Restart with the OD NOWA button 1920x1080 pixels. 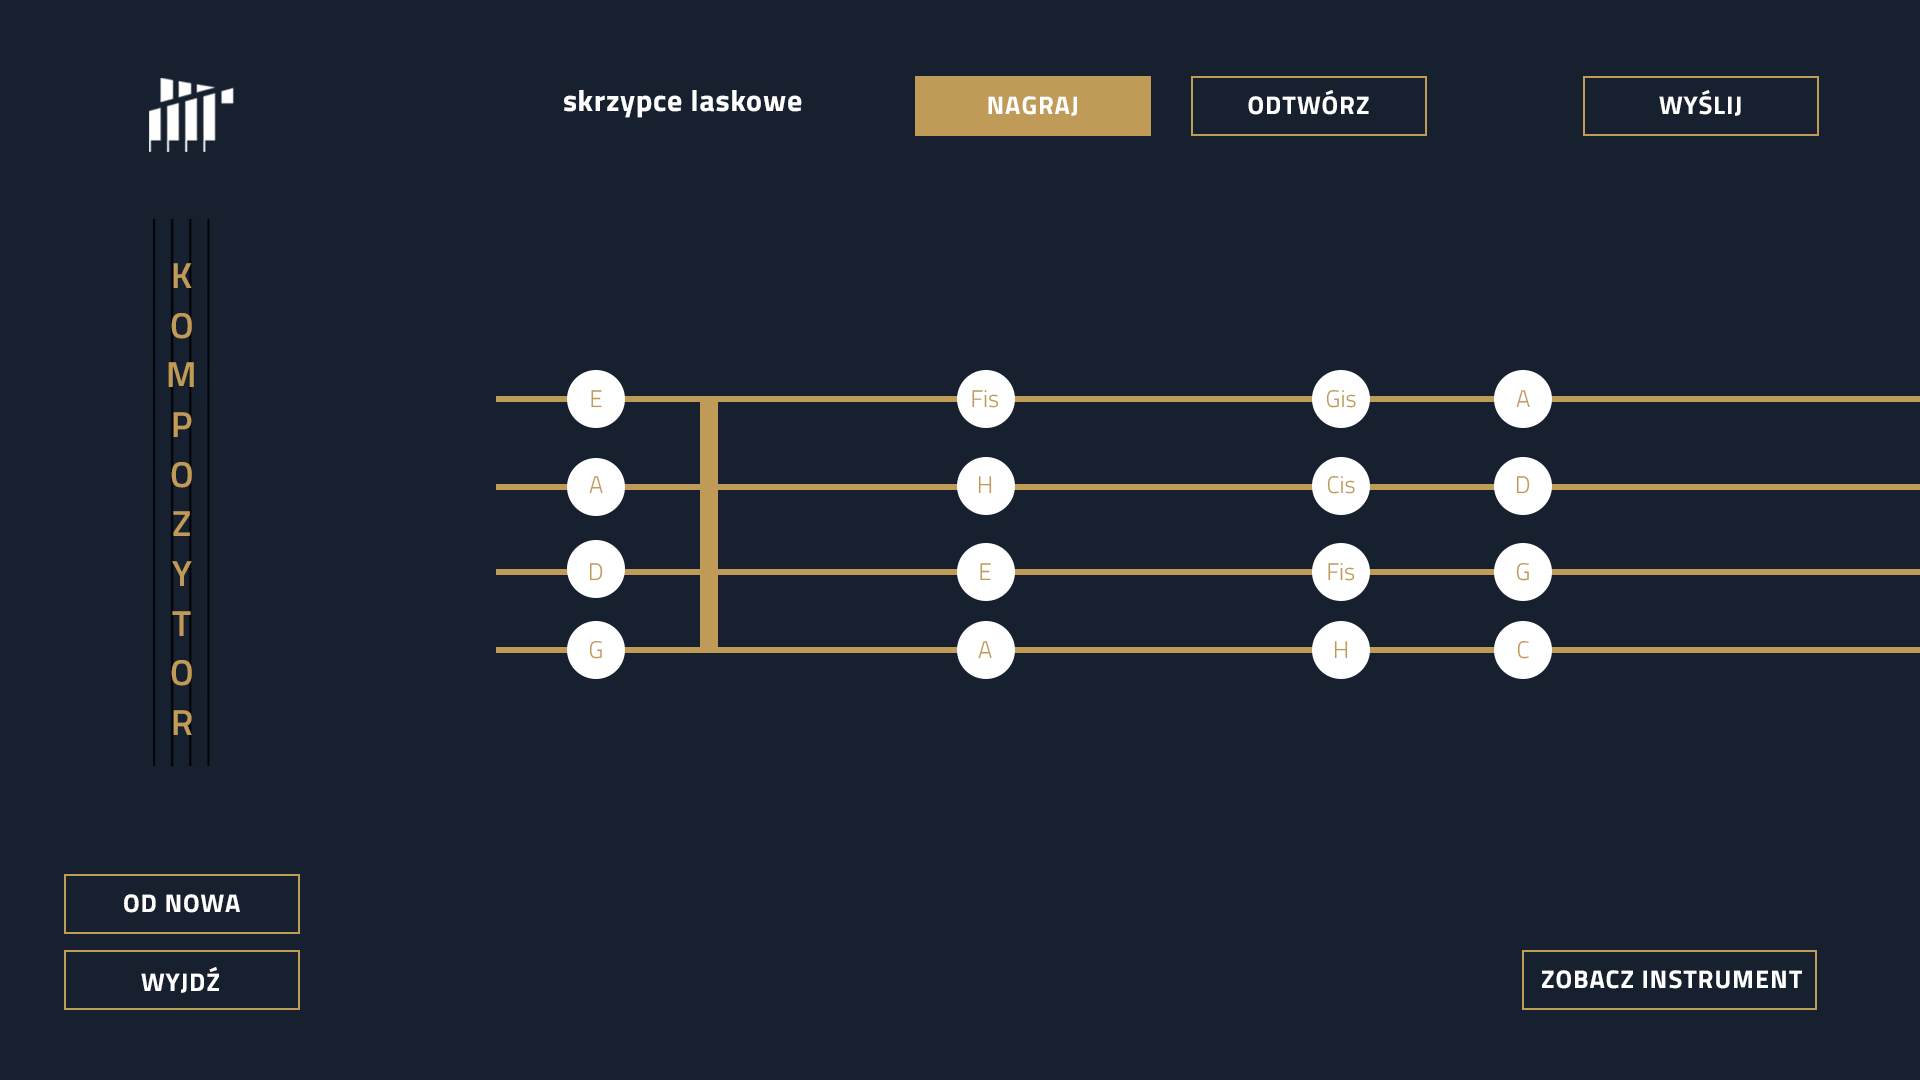pos(182,904)
